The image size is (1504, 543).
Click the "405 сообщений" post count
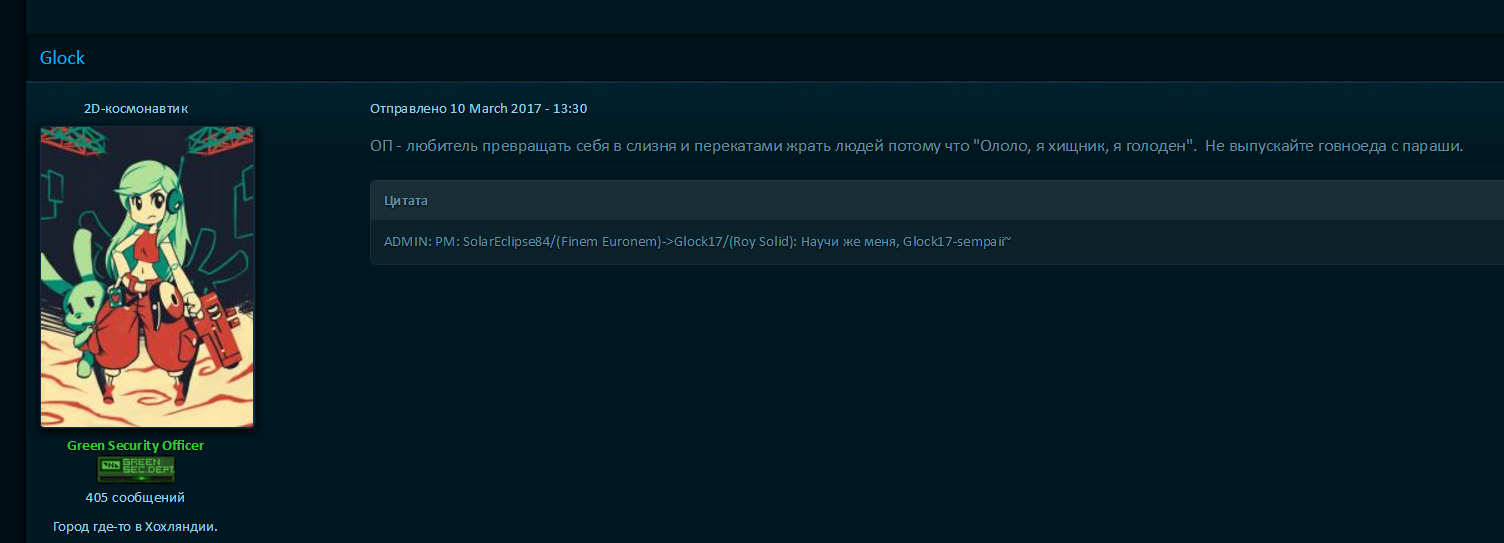click(x=136, y=497)
